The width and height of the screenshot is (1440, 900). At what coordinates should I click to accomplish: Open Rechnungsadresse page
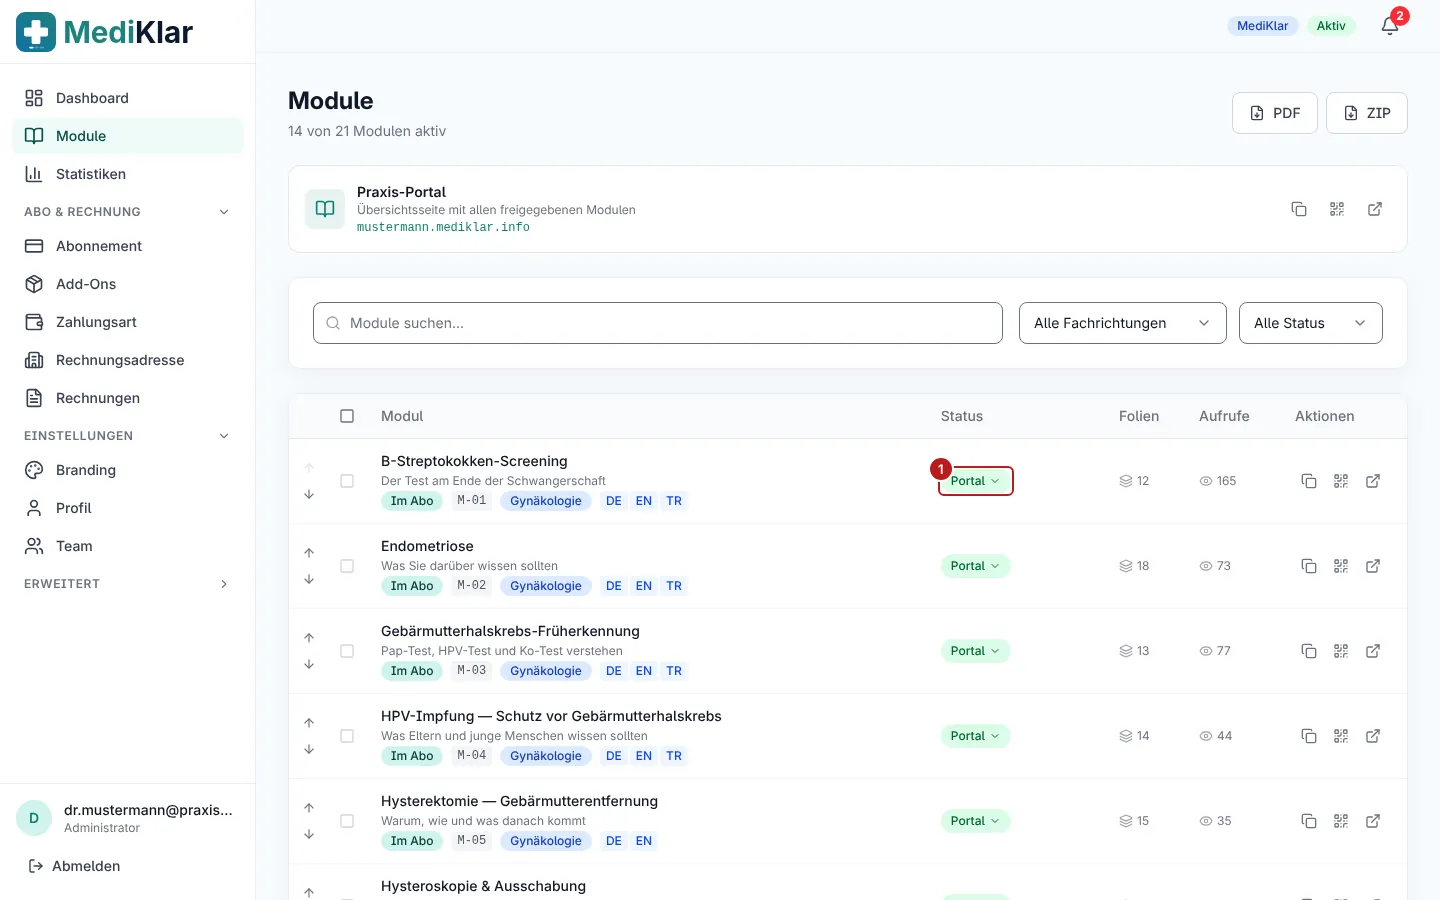[x=128, y=360]
